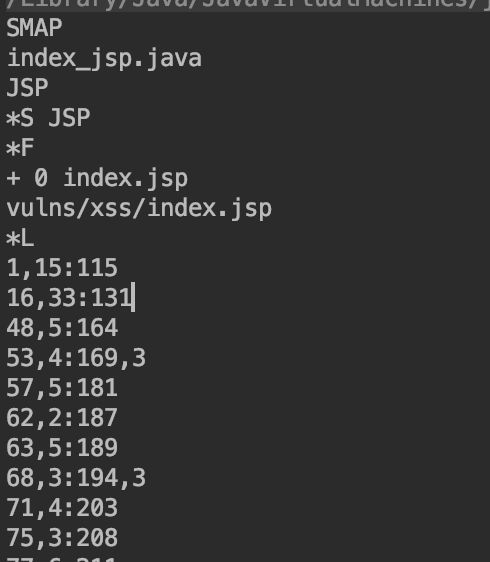
Task: Click at end of 16,33:131 line
Action: click(133, 298)
